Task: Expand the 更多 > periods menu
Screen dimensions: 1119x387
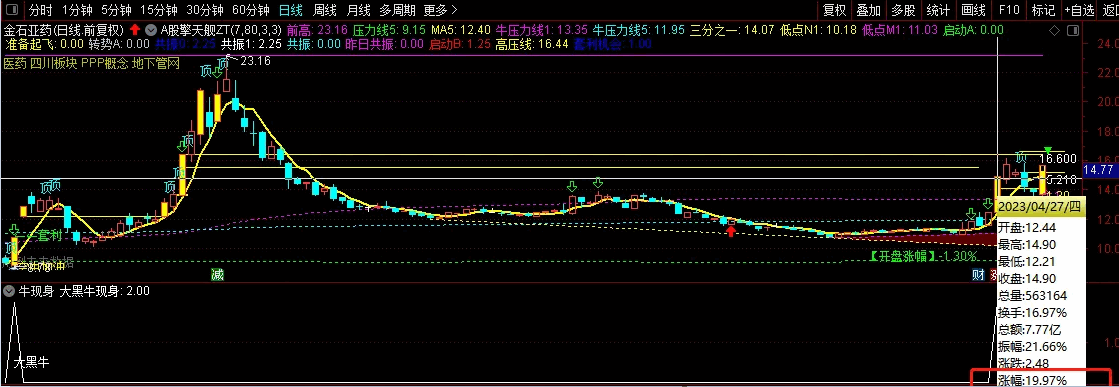Action: pyautogui.click(x=440, y=10)
